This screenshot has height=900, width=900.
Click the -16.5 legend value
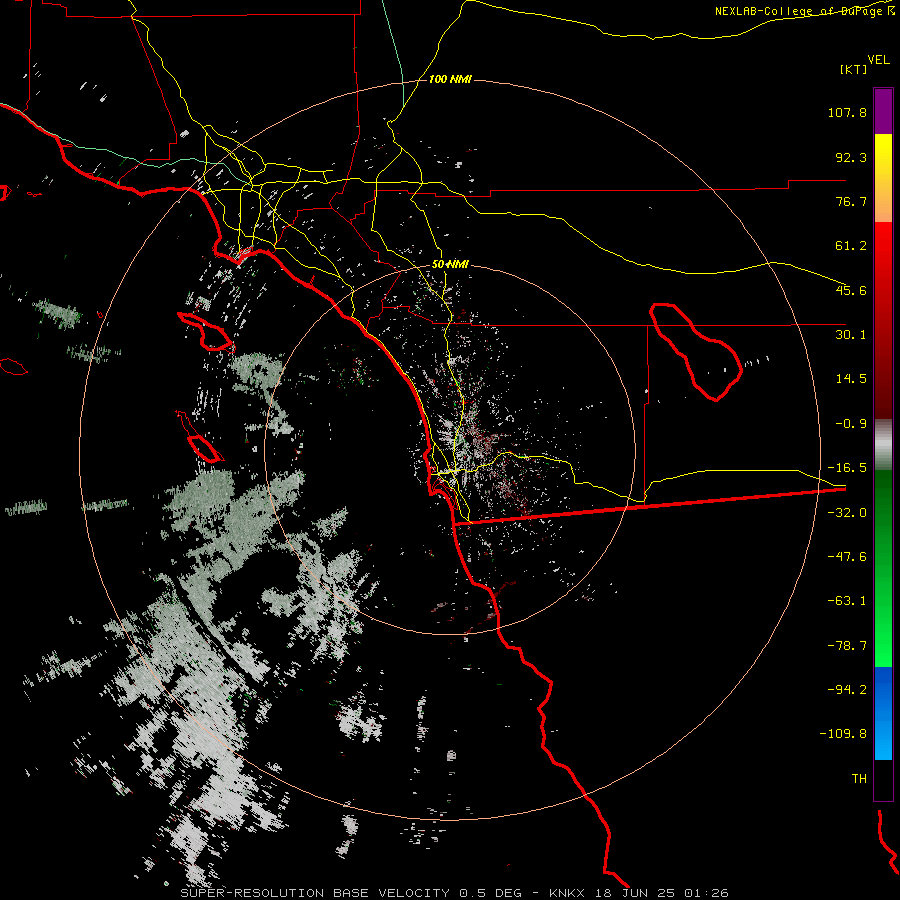coord(847,468)
